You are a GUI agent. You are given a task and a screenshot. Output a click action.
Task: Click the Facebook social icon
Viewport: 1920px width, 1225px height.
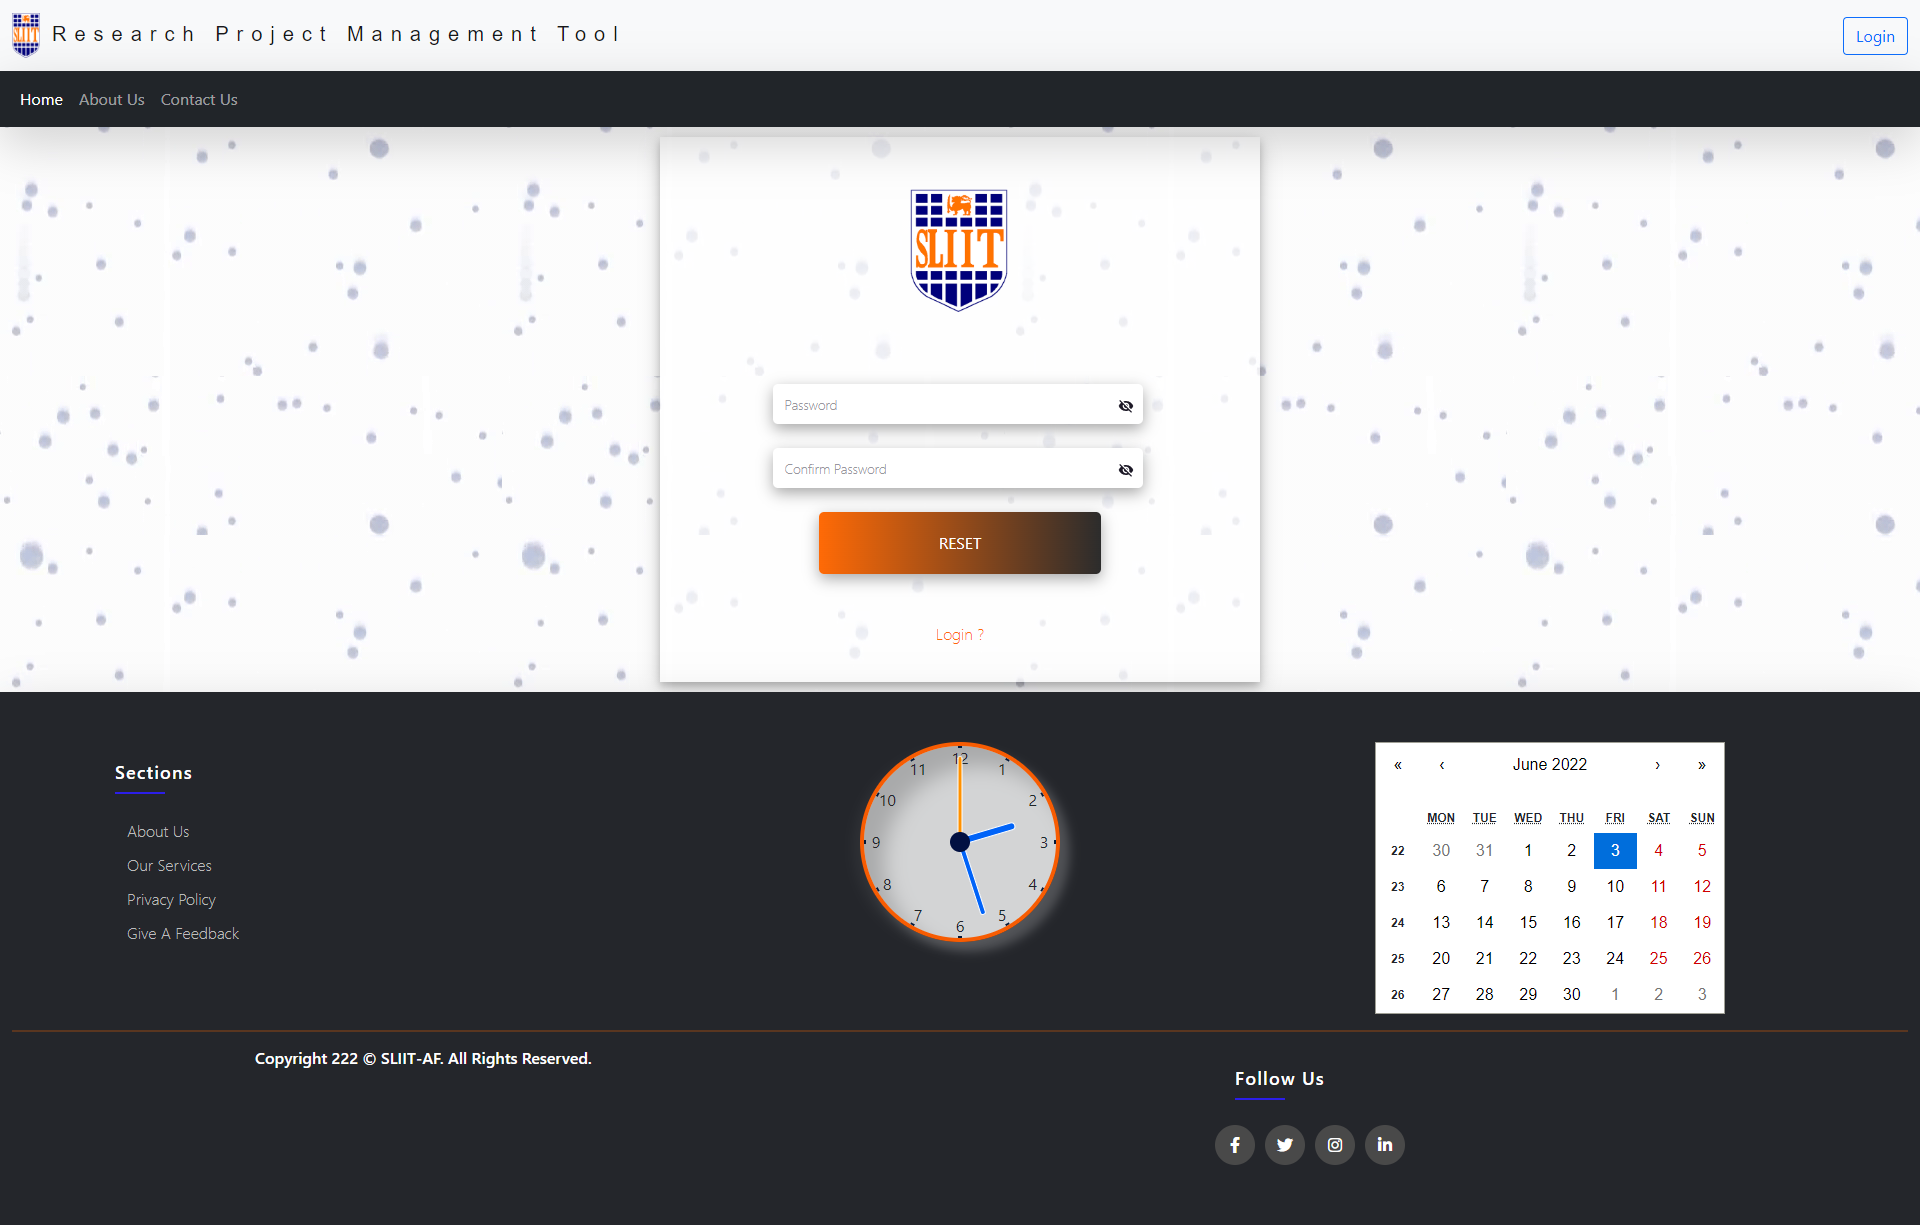(x=1233, y=1144)
